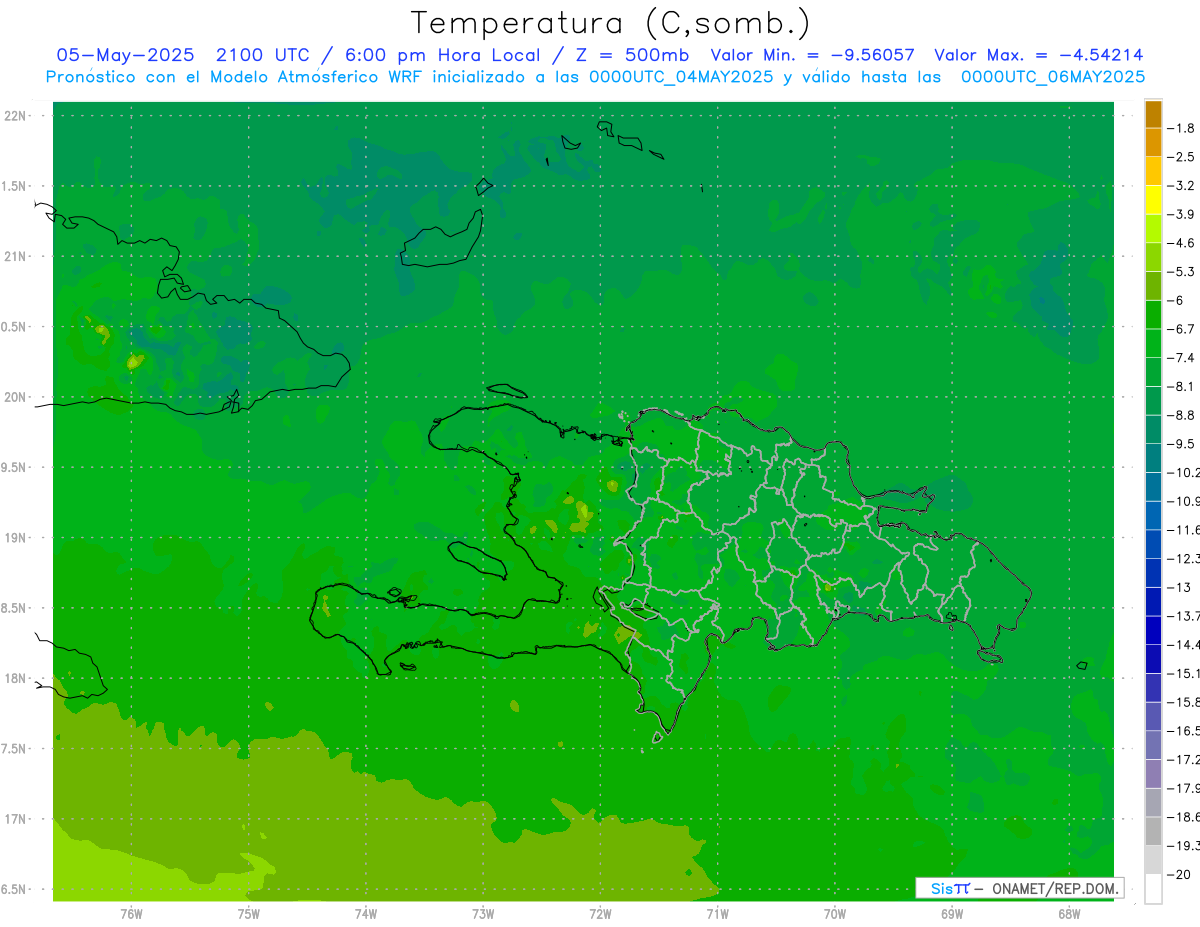1200x927 pixels.
Task: Click the '-4.6' legend value
Action: point(1182,243)
